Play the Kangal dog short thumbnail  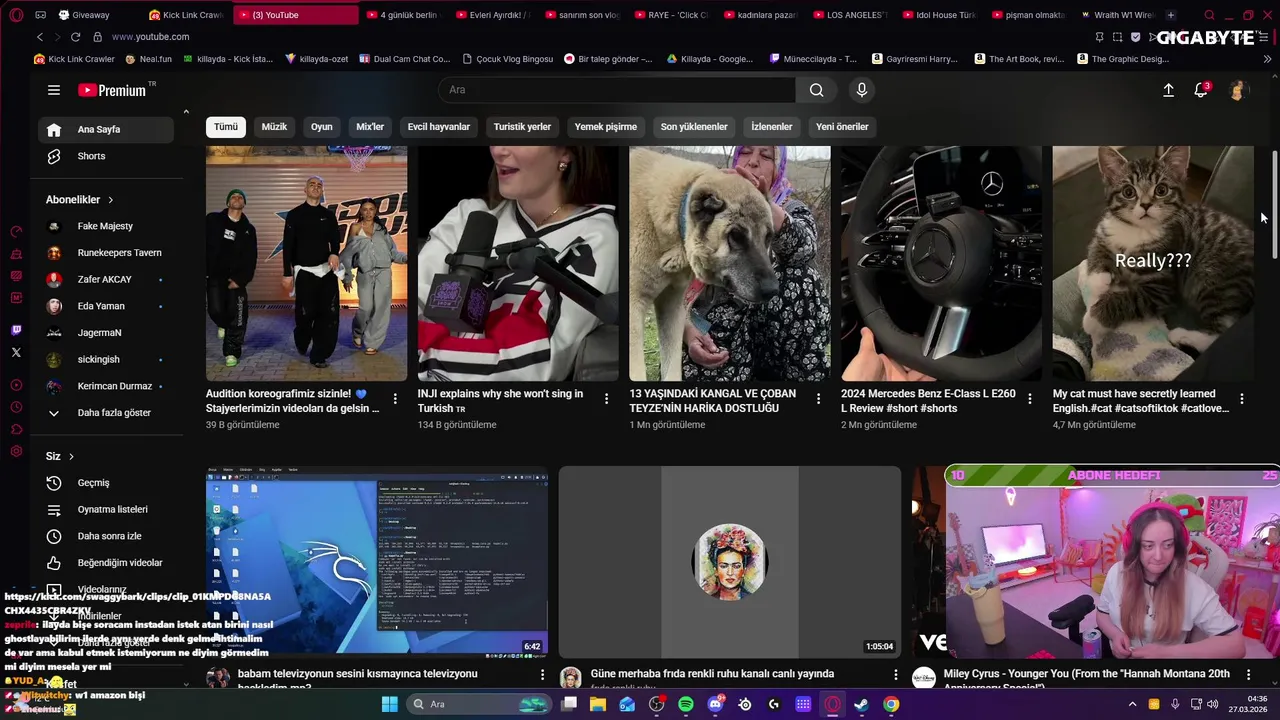730,264
